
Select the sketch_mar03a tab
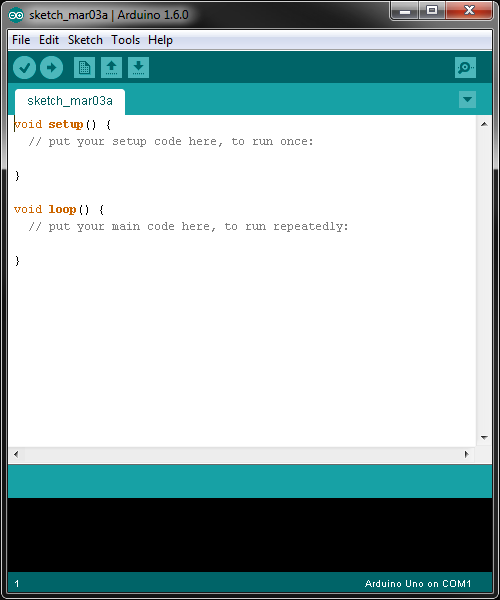[70, 101]
